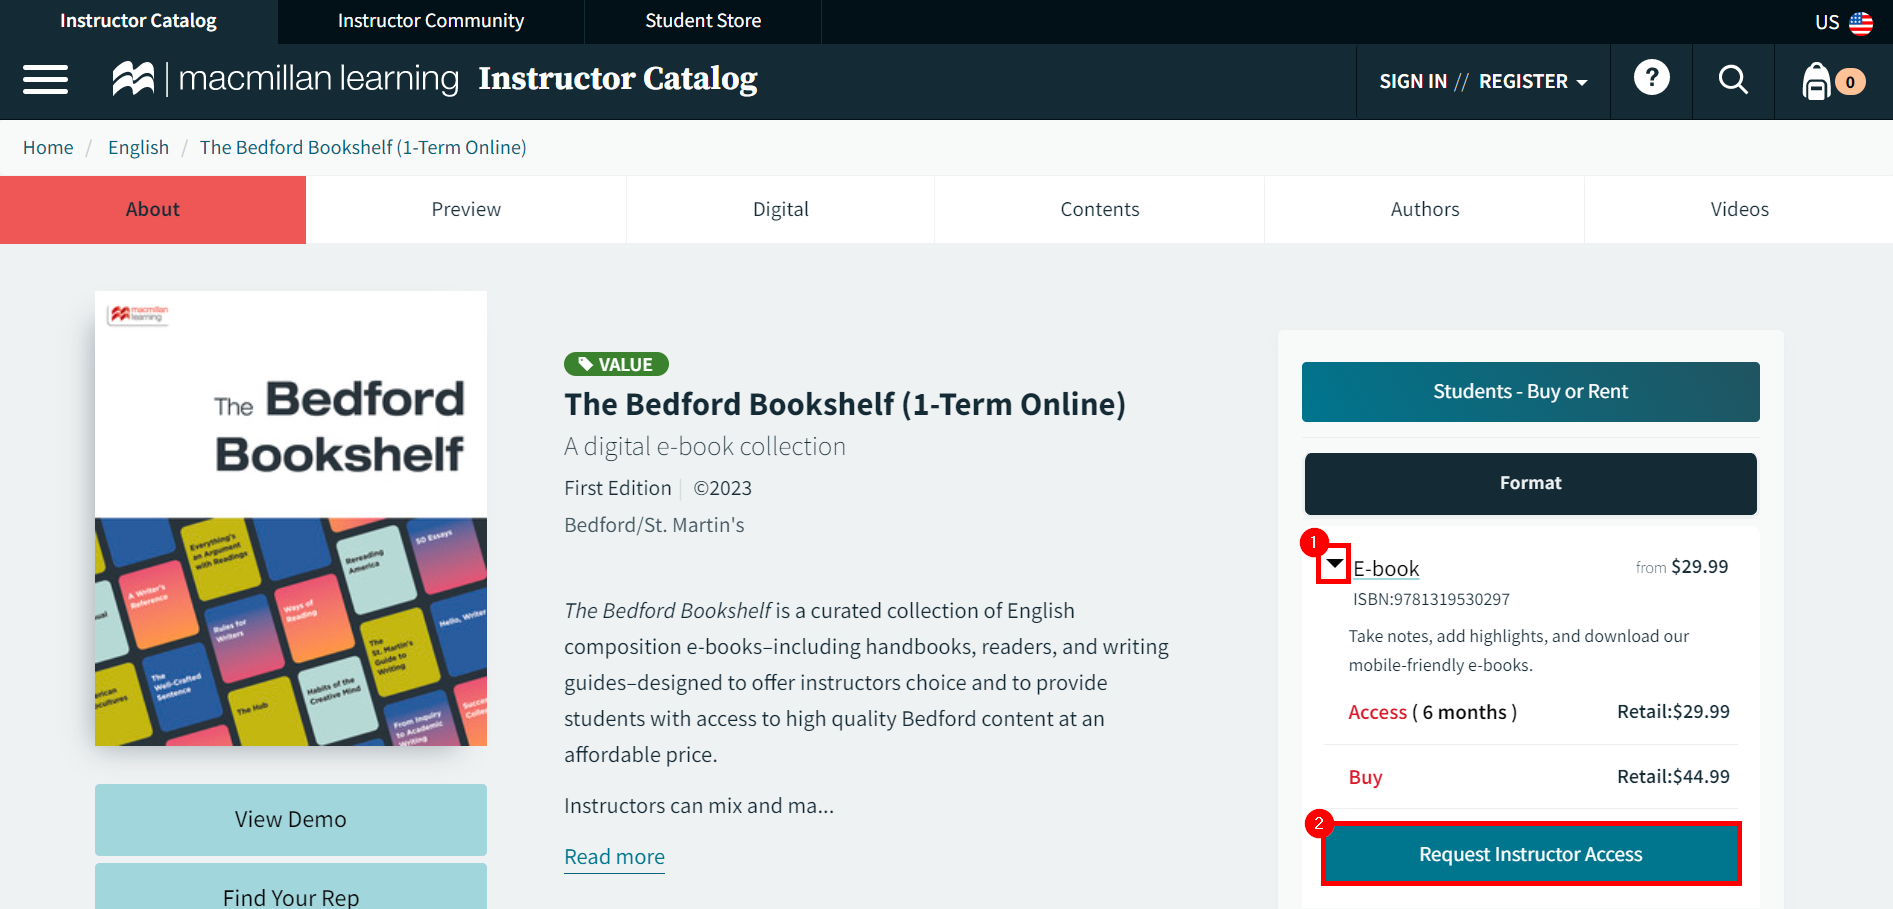Viewport: 1893px width, 909px height.
Task: Open the help question mark icon
Action: click(1651, 78)
